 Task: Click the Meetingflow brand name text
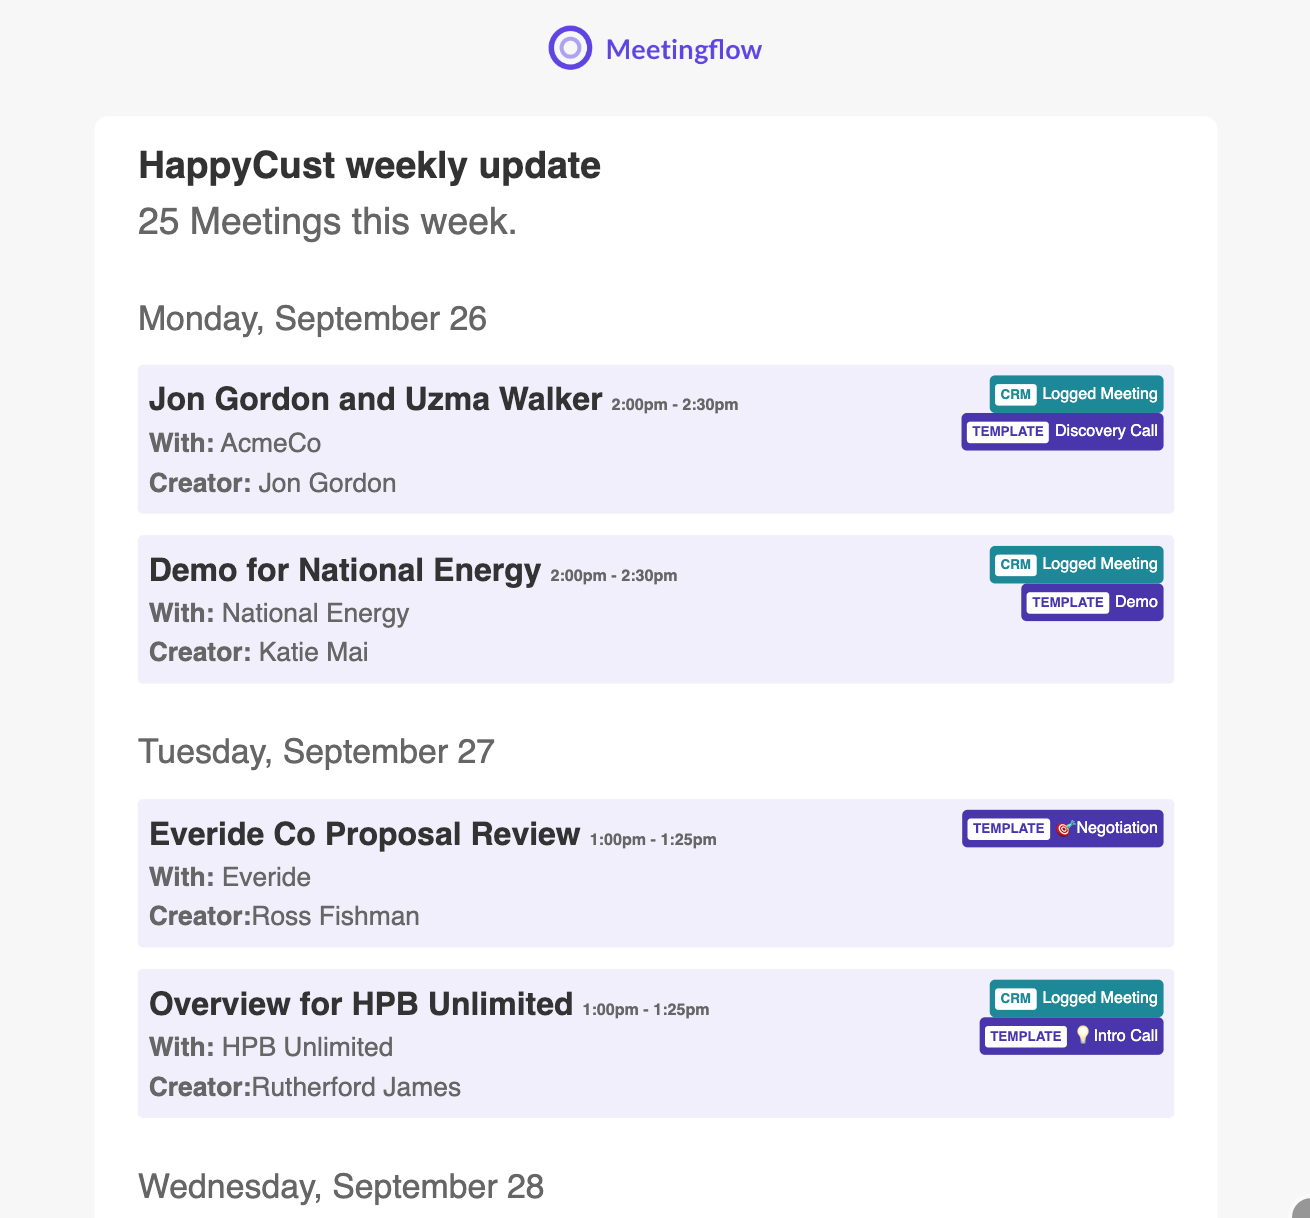[x=684, y=49]
